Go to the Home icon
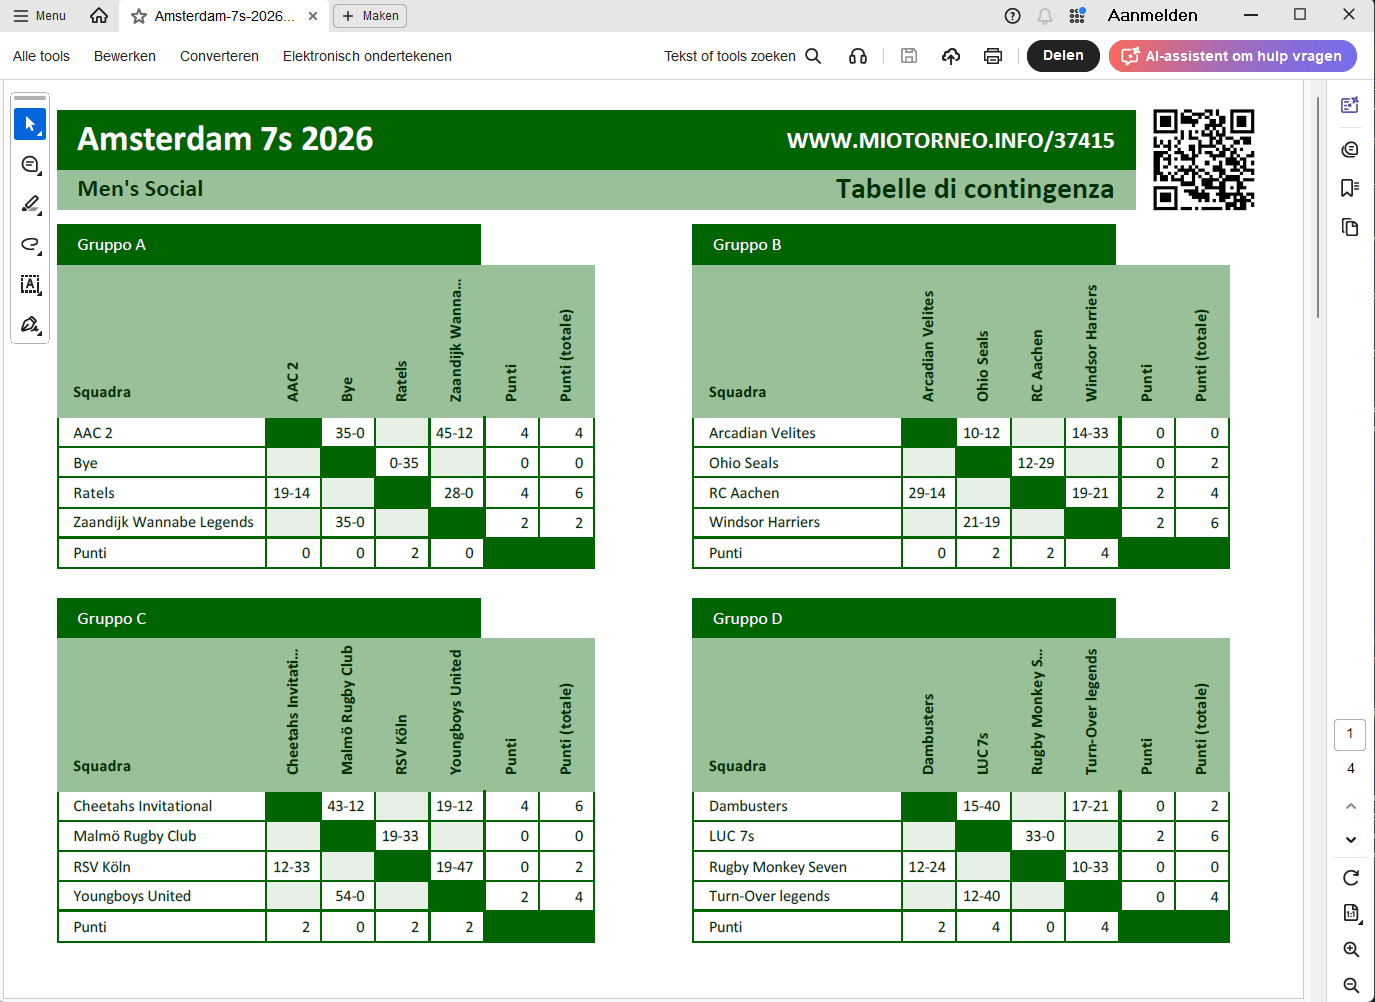The image size is (1375, 1002). 98,16
